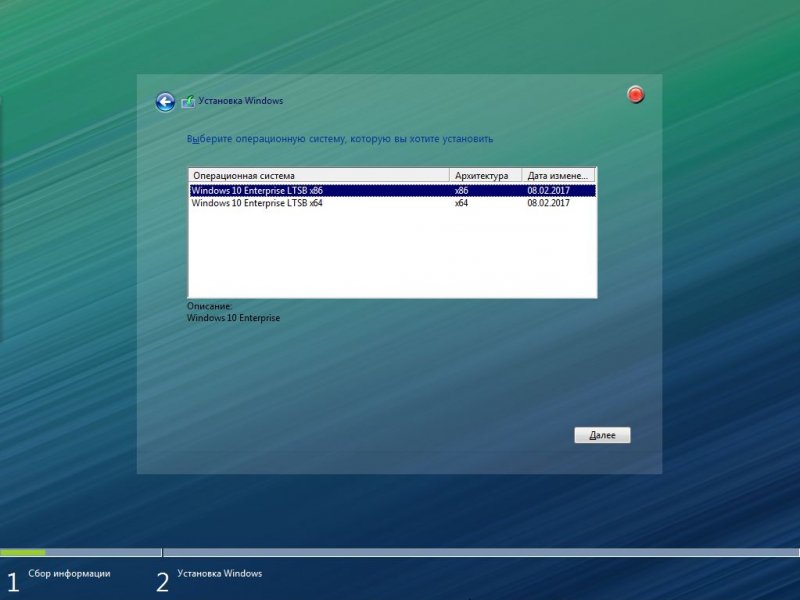Select Windows 10 Enterprise LTSB x86 row
Screen dimensions: 800x600
click(392, 191)
